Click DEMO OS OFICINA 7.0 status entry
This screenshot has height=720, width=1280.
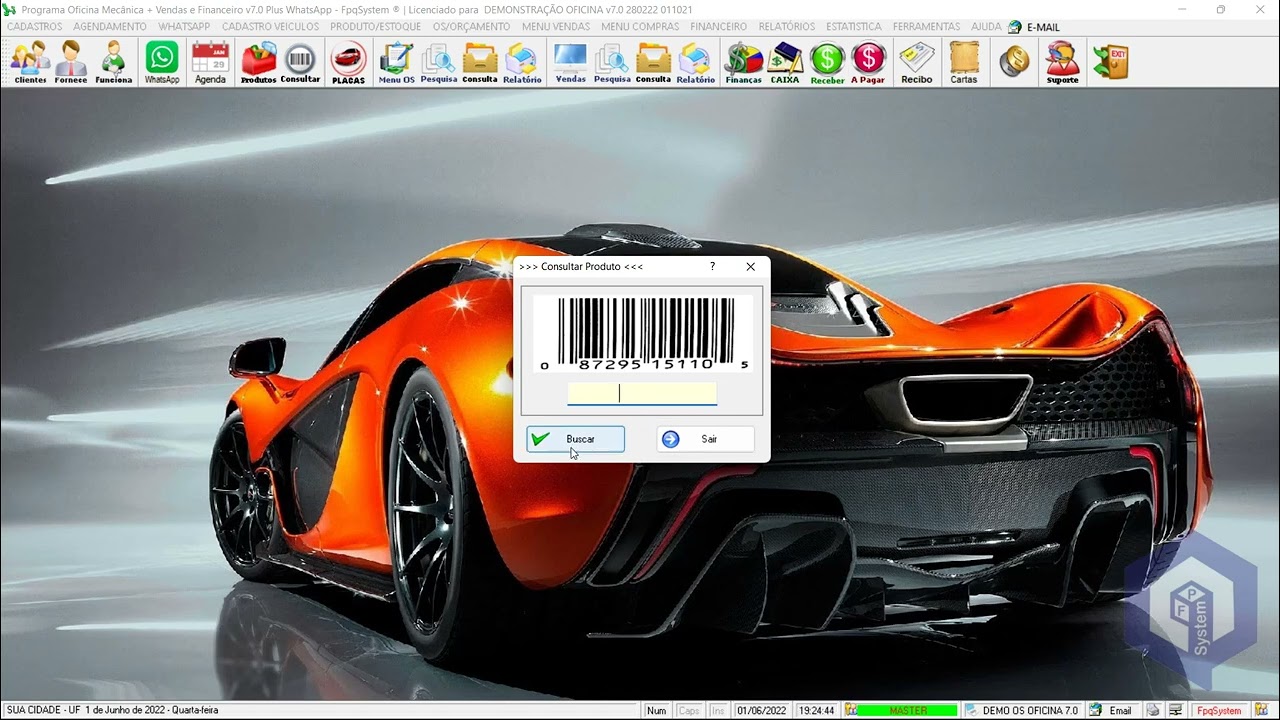tap(1022, 710)
